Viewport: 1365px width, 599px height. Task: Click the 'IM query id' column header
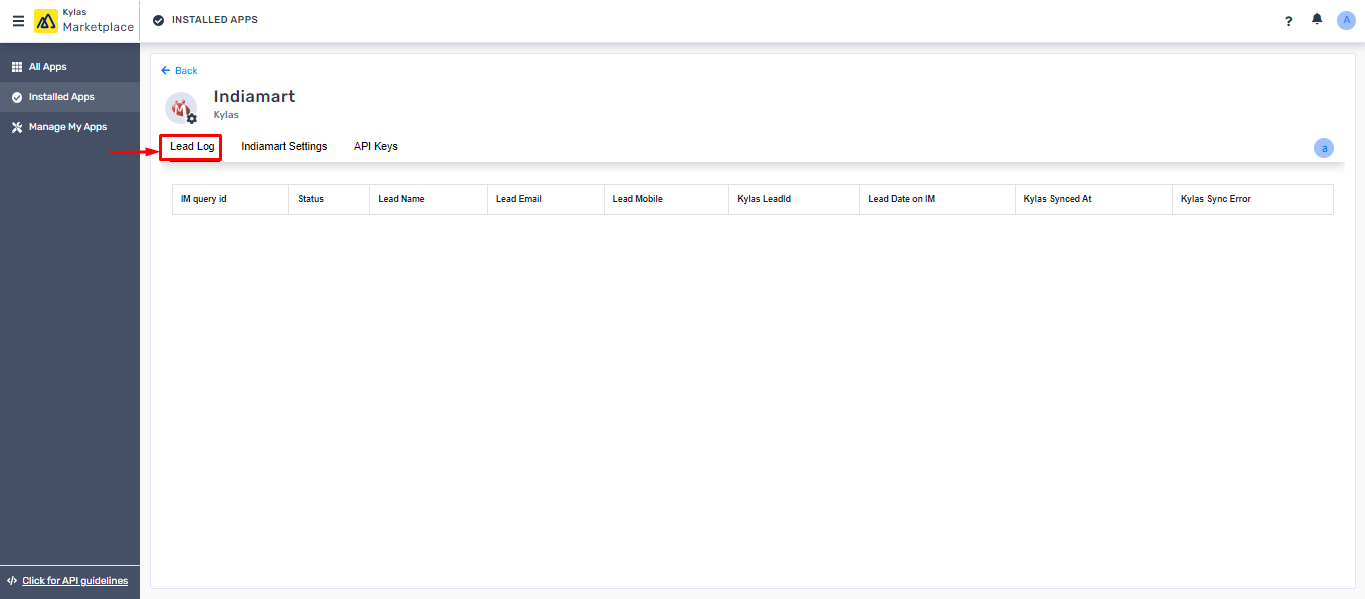(x=230, y=199)
